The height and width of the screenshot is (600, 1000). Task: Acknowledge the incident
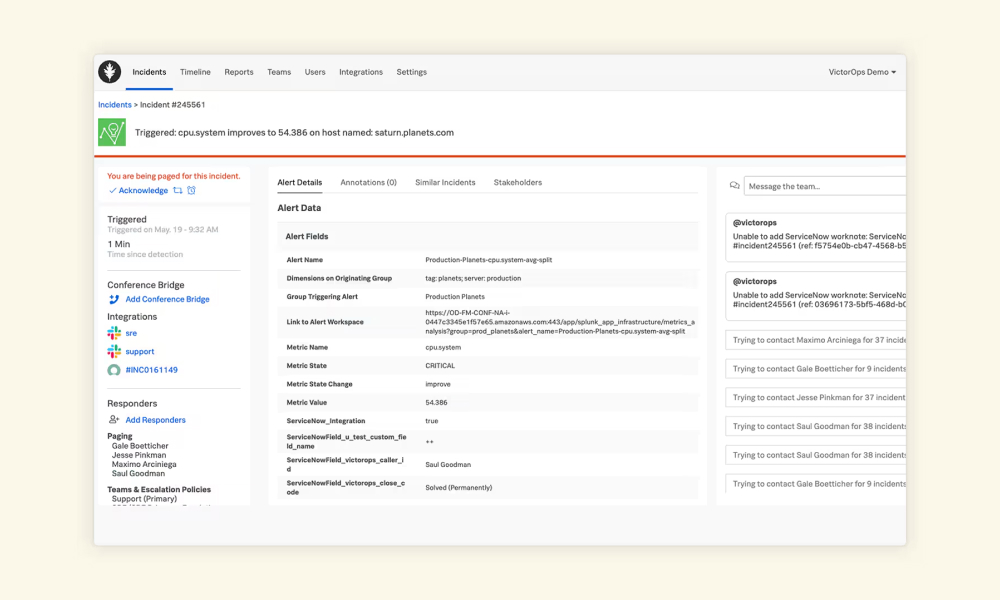click(138, 190)
